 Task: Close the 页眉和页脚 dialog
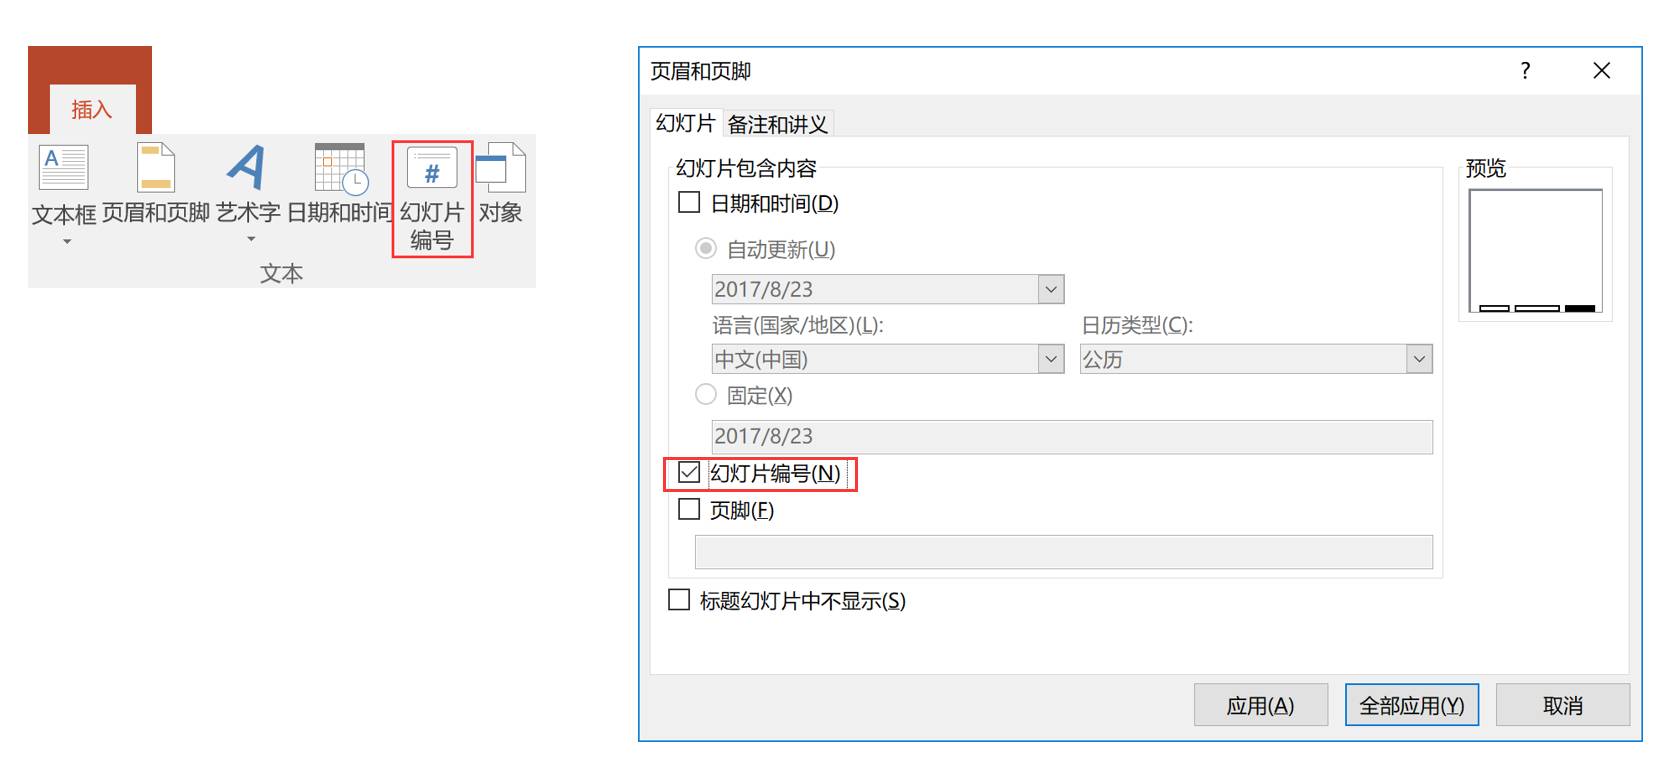click(1602, 70)
